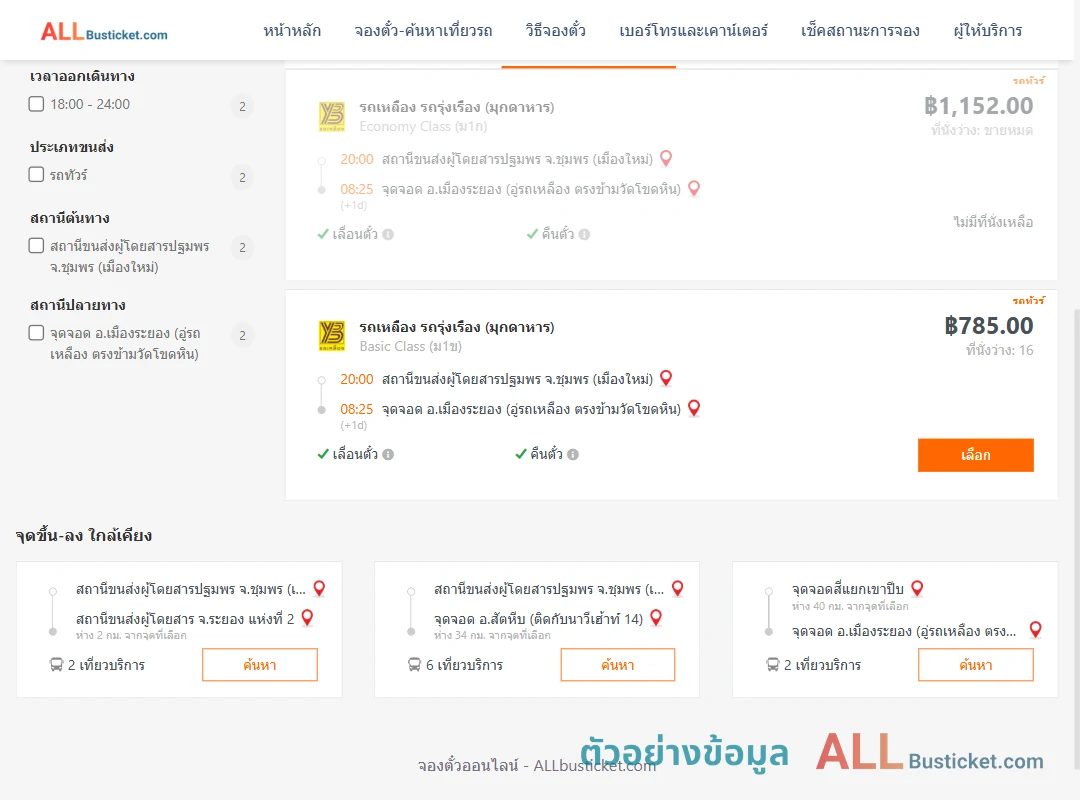The height and width of the screenshot is (800, 1080).
Task: Click the count badge beside 18:00 - 24:00 filter
Action: coord(242,106)
